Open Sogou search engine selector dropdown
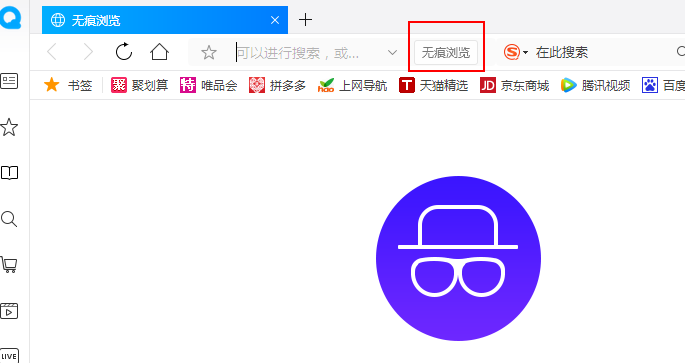685x363 pixels. click(516, 52)
